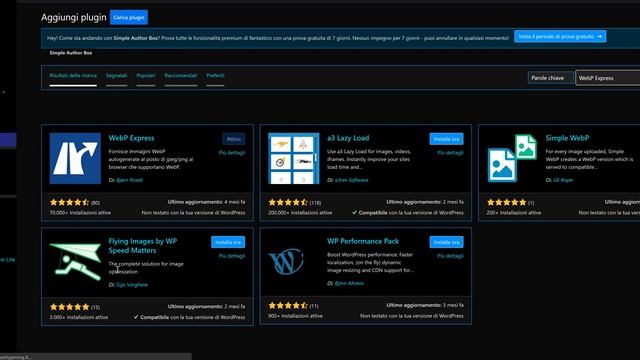Image resolution: width=640 pixels, height=360 pixels.
Task: Open author Jill Royer link
Action: (x=563, y=180)
